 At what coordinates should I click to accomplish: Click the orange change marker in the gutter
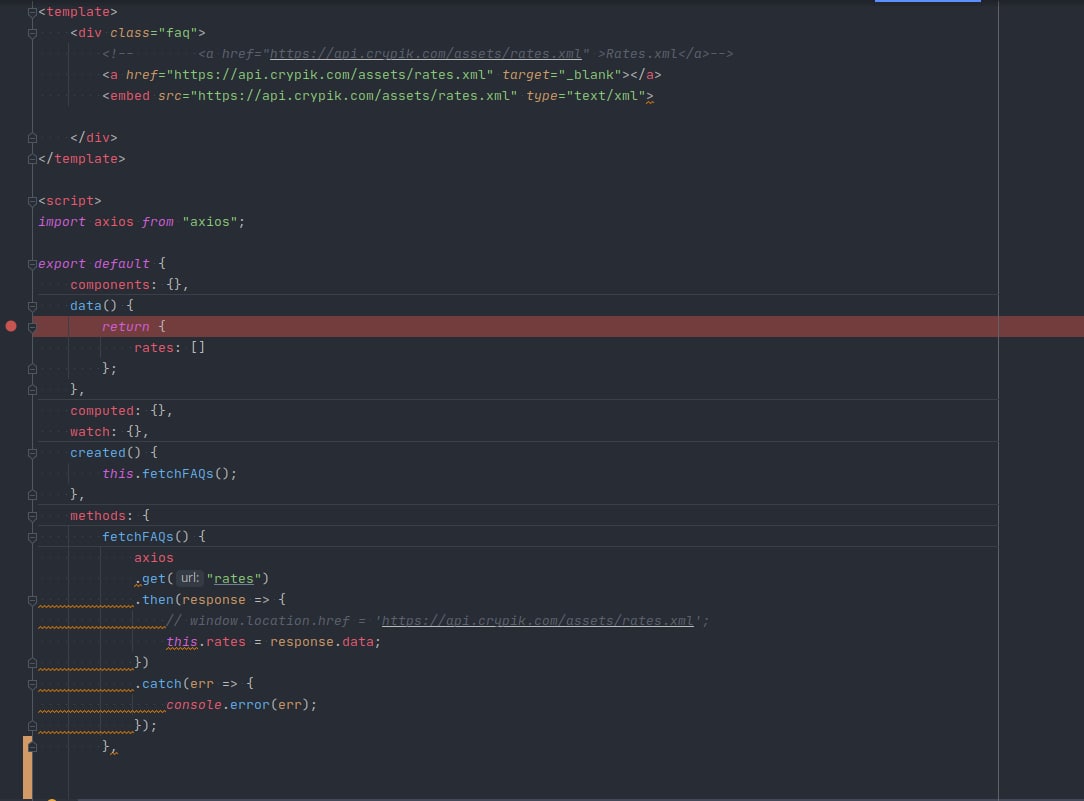[28, 767]
